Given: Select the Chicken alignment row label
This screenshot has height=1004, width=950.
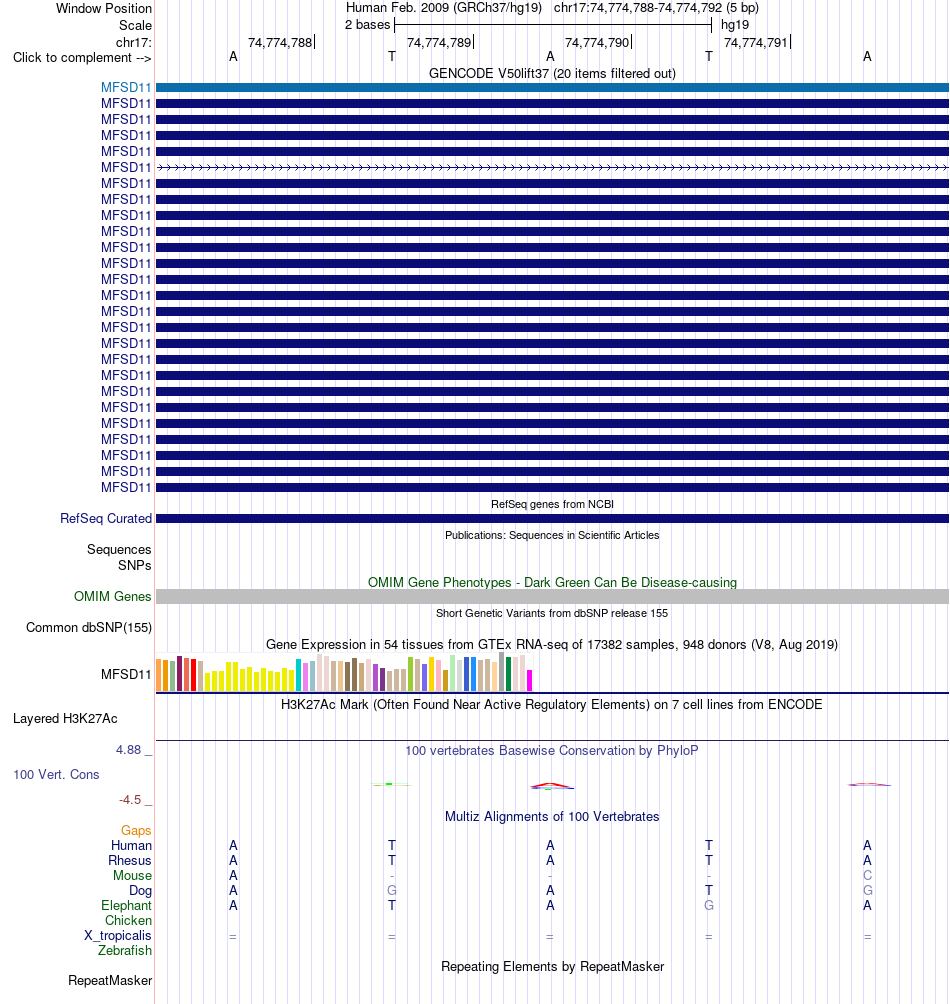Looking at the screenshot, I should point(129,920).
